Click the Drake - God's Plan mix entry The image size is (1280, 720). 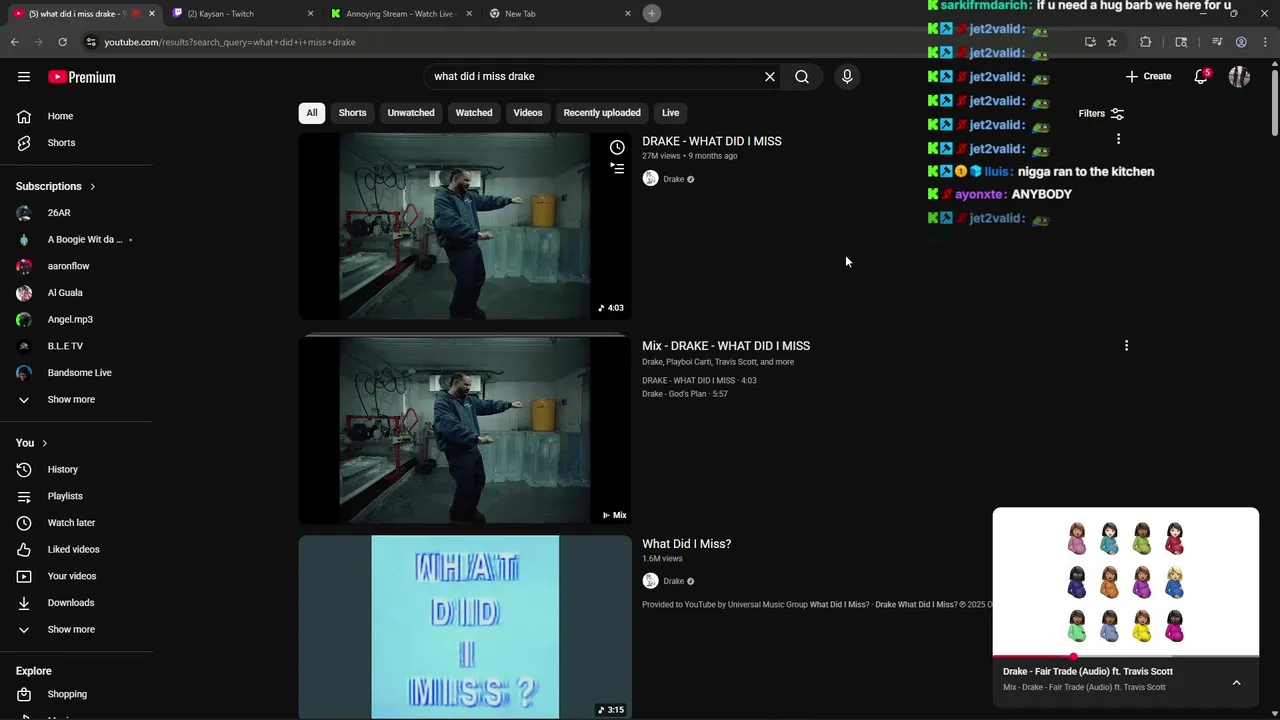click(685, 394)
